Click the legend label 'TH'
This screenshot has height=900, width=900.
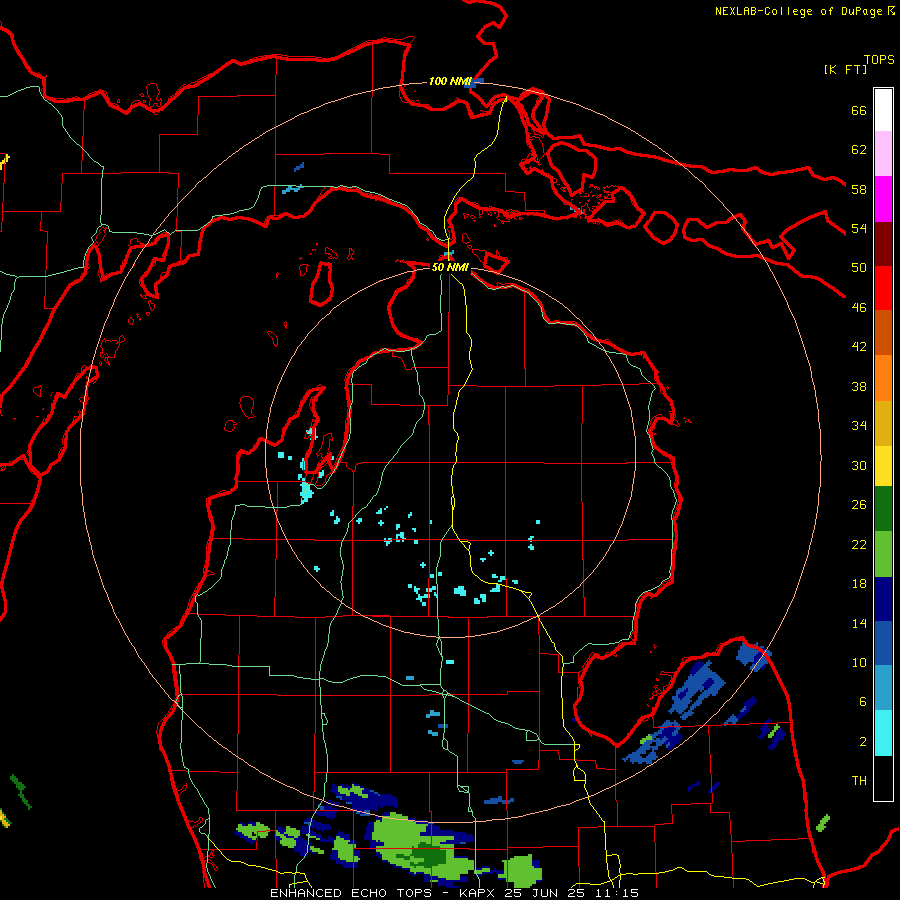pos(859,781)
